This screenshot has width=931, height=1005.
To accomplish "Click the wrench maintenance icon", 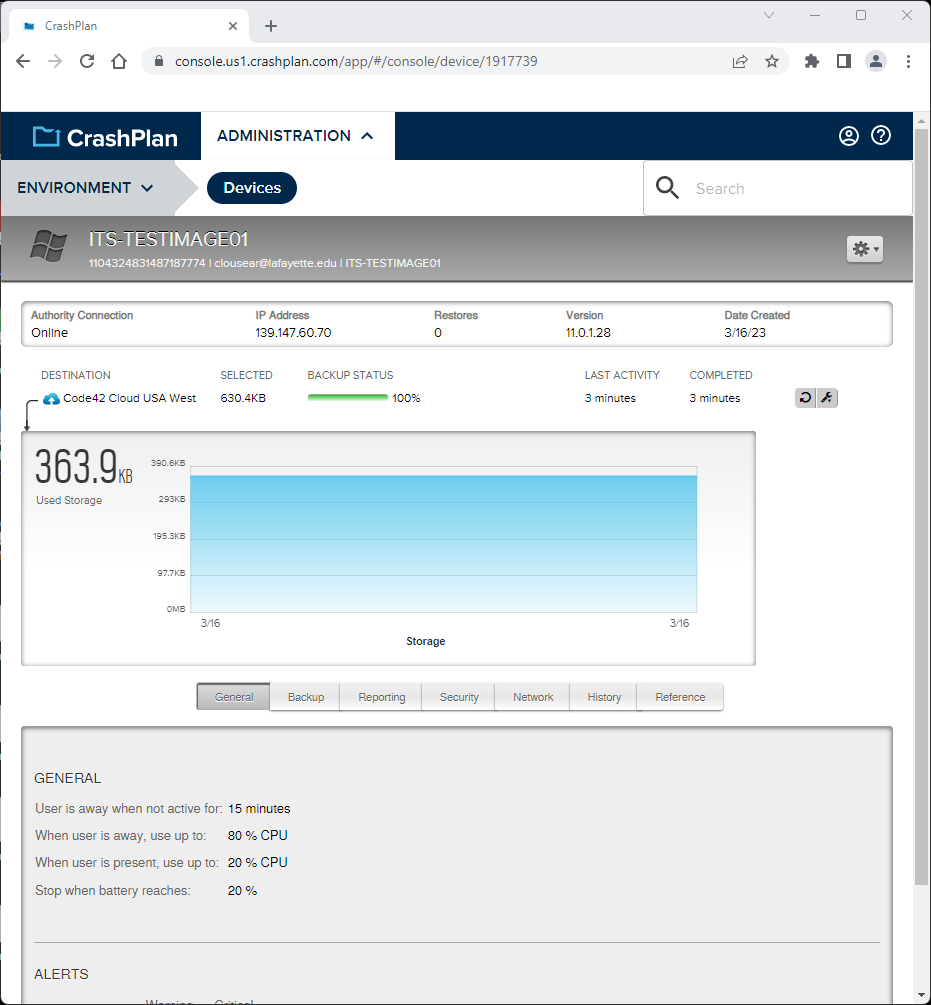I will (827, 397).
